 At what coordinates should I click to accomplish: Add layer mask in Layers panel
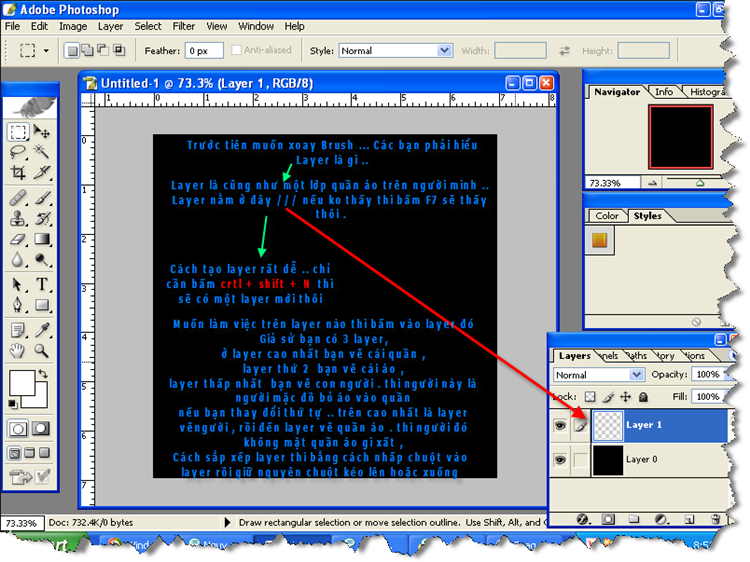[x=608, y=519]
